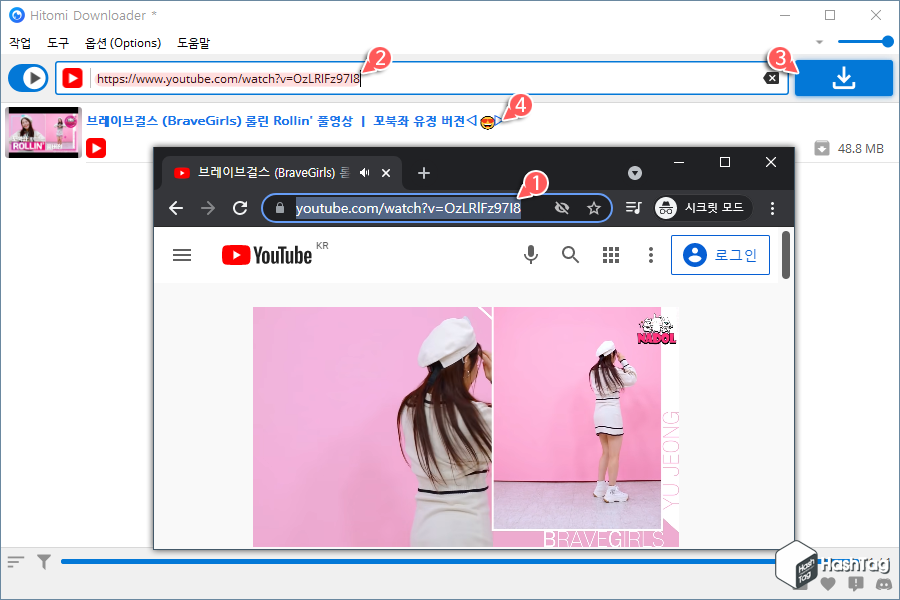Image resolution: width=900 pixels, height=600 pixels.
Task: Click the heart icon near the HashTag logo
Action: pos(828,581)
